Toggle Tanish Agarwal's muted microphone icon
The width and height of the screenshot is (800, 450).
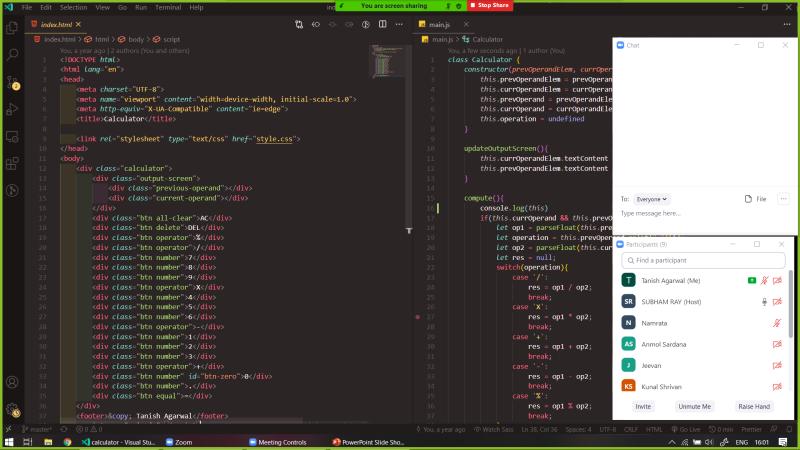pyautogui.click(x=764, y=281)
